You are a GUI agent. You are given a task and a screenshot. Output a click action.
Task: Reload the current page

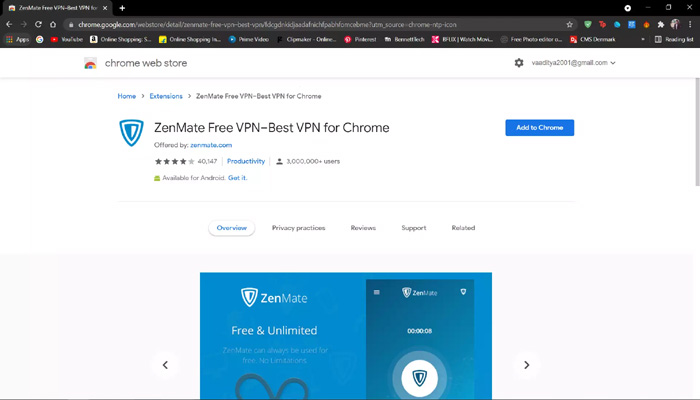38,25
